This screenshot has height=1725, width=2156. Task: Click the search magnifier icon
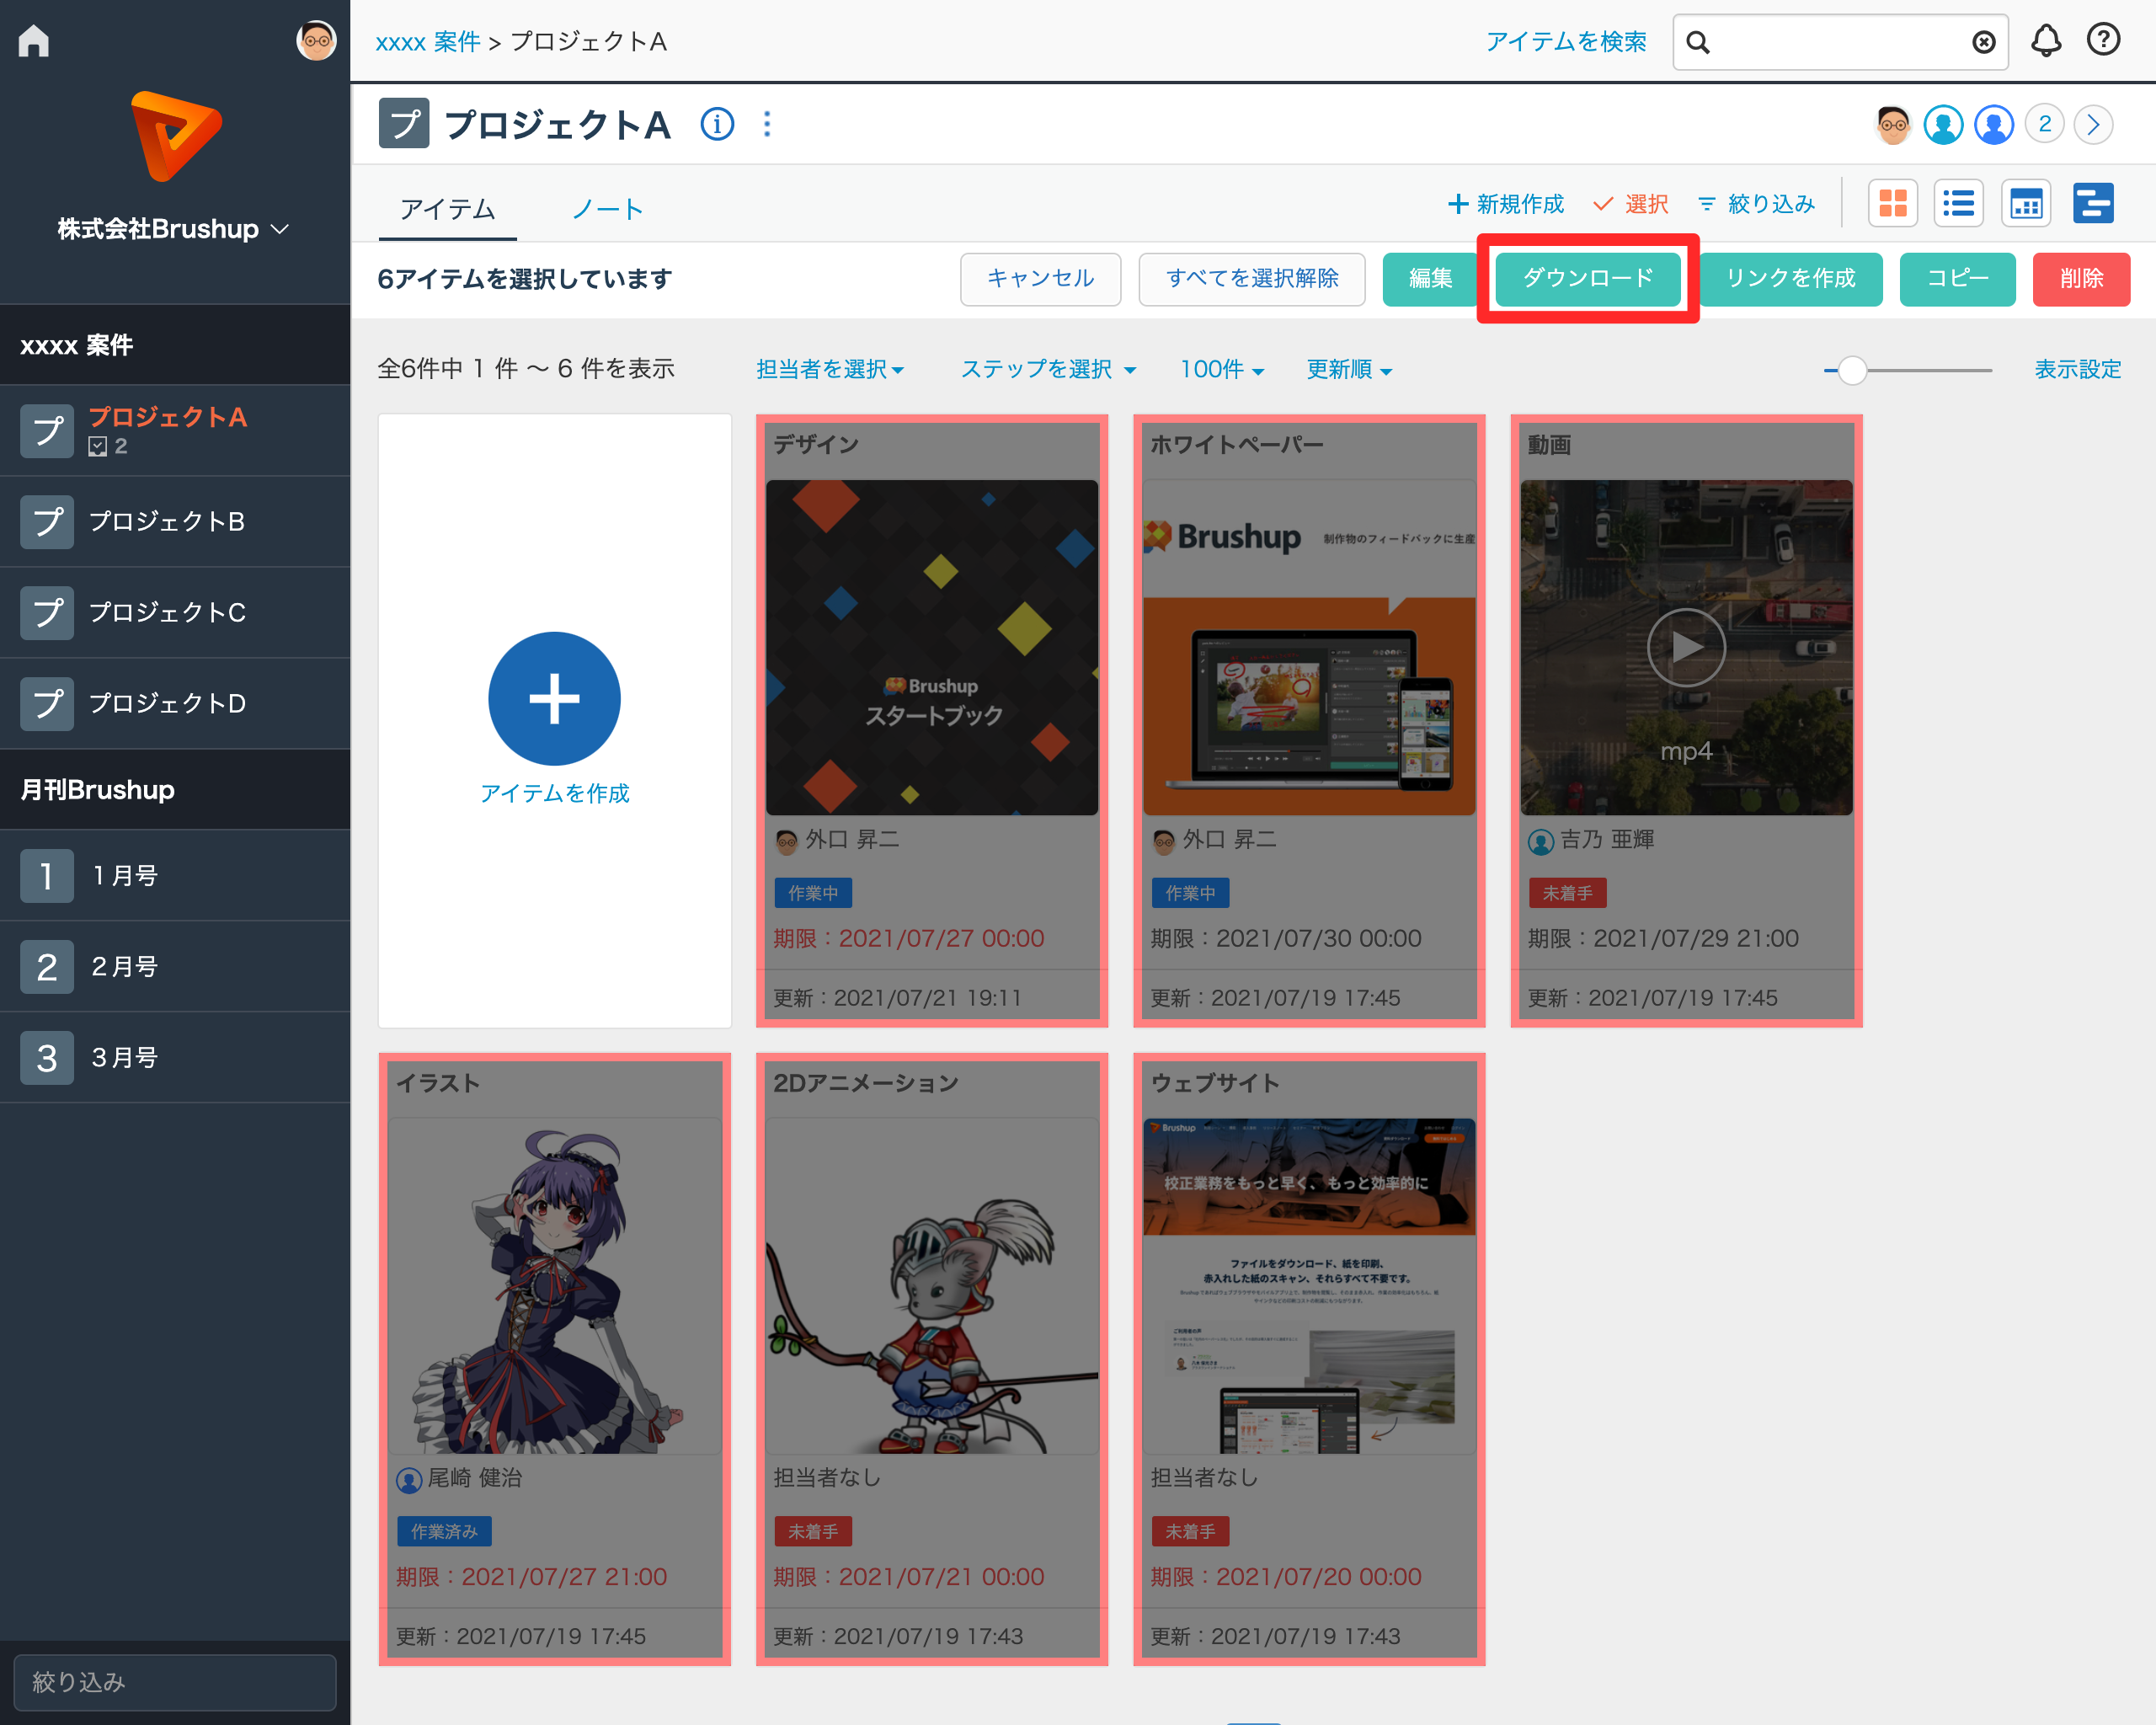tap(1698, 42)
